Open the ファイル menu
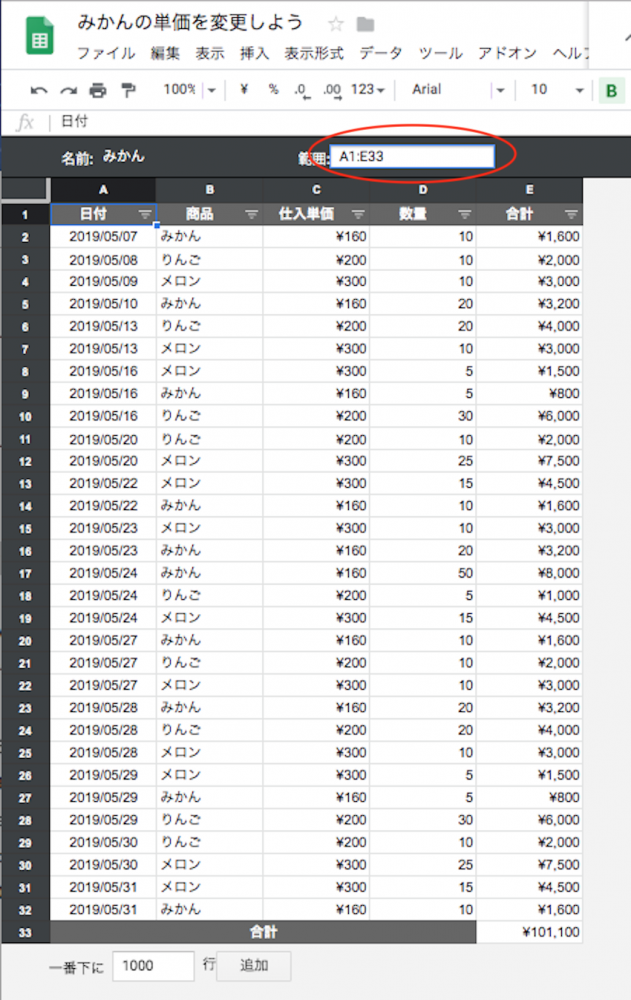Viewport: 631px width, 1000px height. point(106,54)
